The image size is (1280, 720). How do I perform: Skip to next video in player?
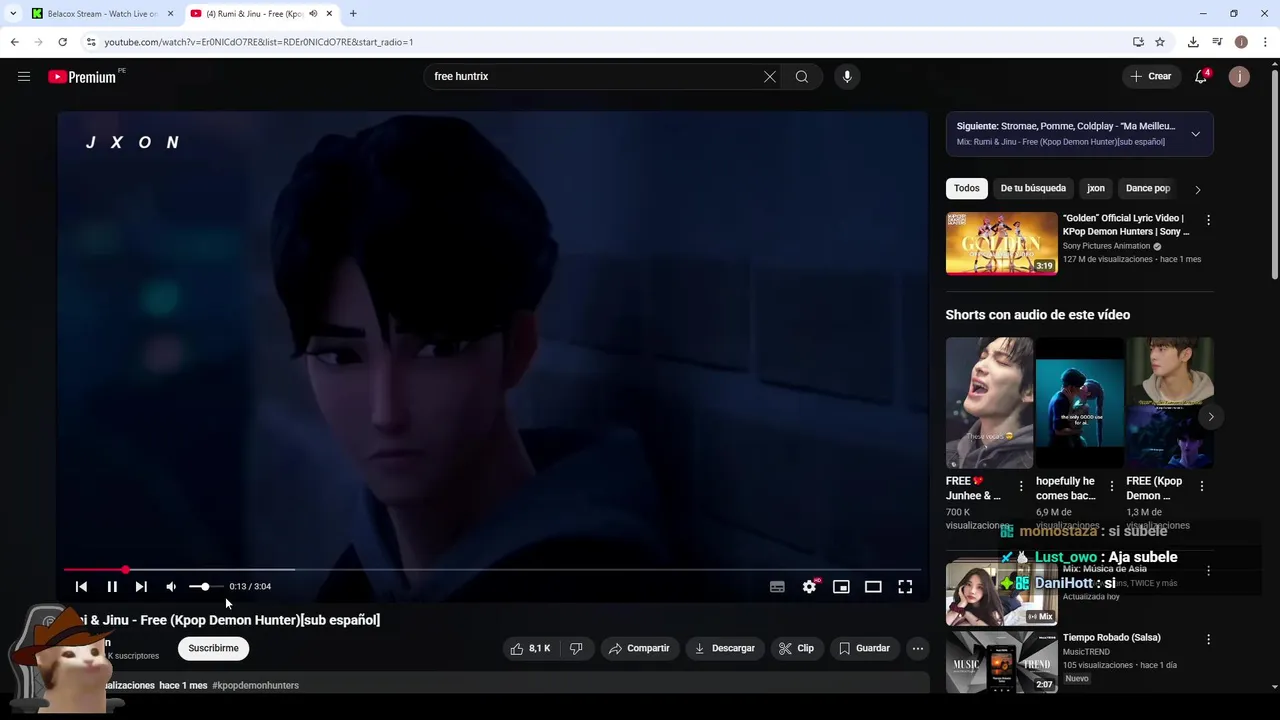click(141, 587)
